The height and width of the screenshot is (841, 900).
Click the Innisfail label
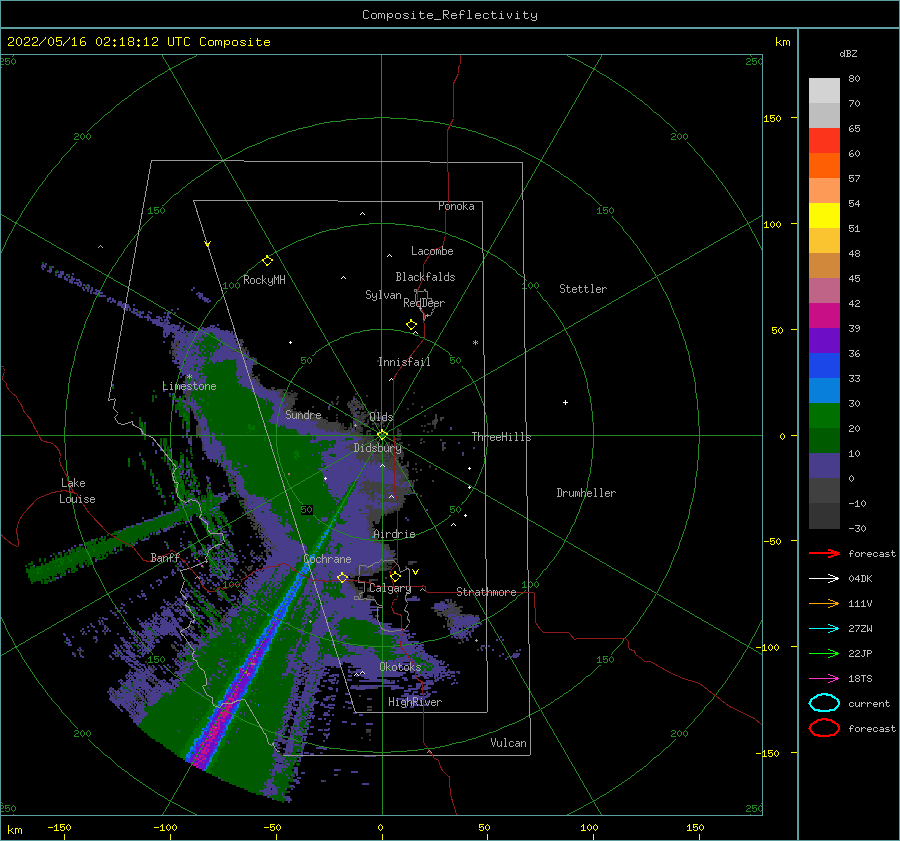tap(404, 362)
